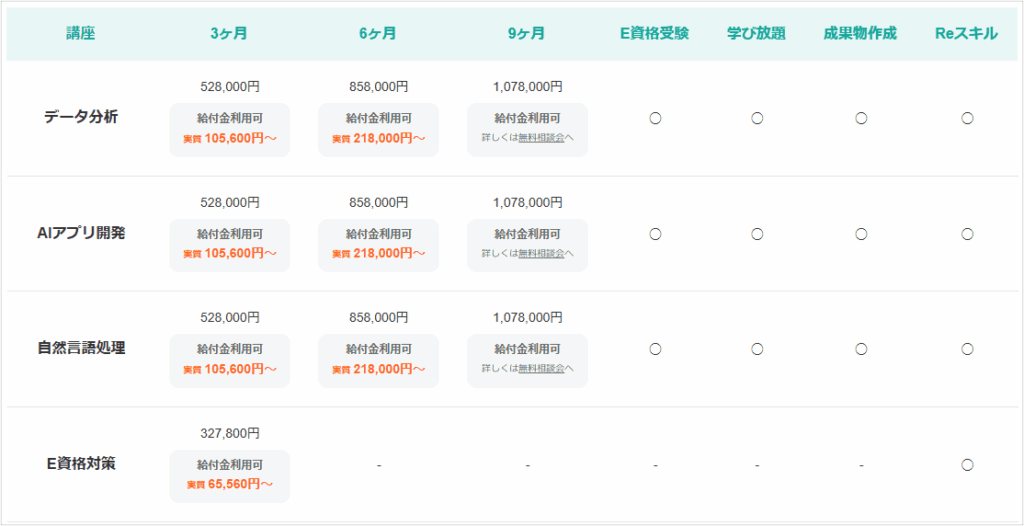Click the circle mark for データ分析 E資格受験
This screenshot has height=526, width=1024.
click(x=655, y=118)
